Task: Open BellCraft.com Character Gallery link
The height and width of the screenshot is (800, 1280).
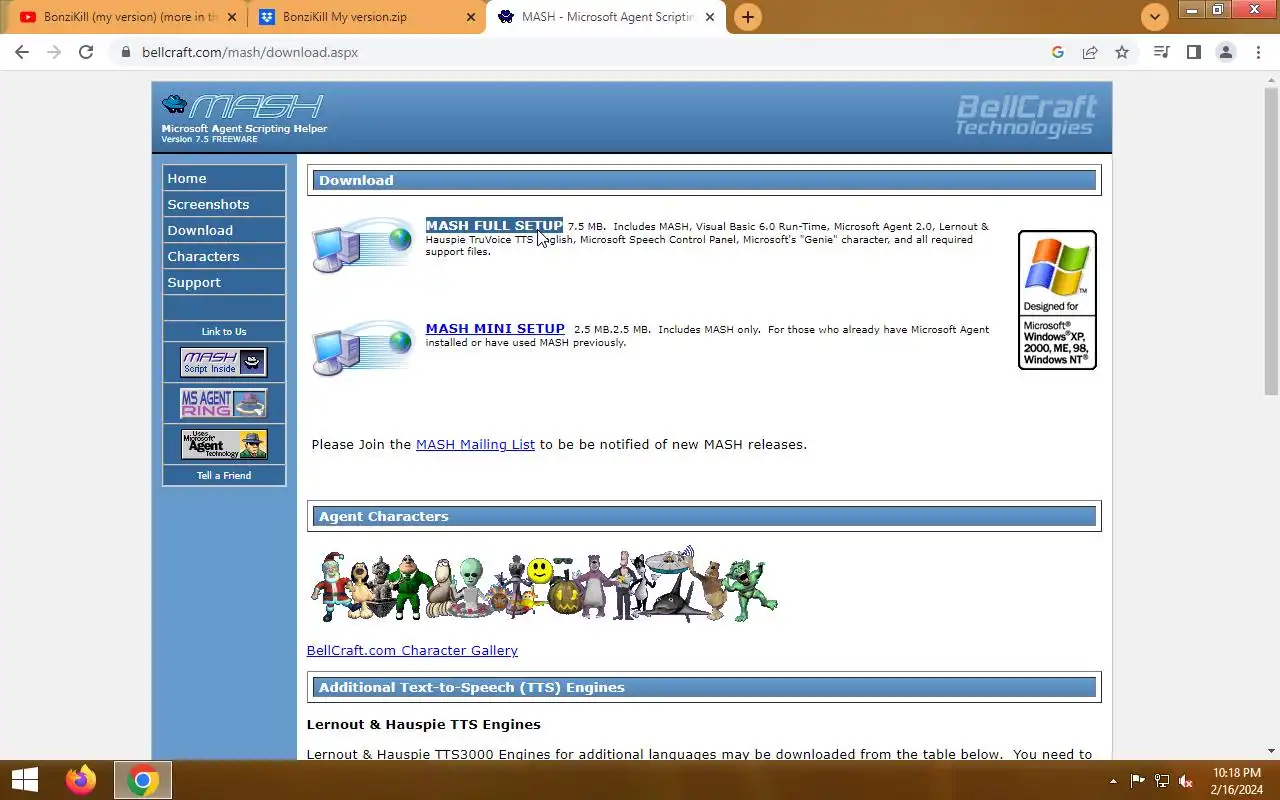Action: tap(412, 650)
